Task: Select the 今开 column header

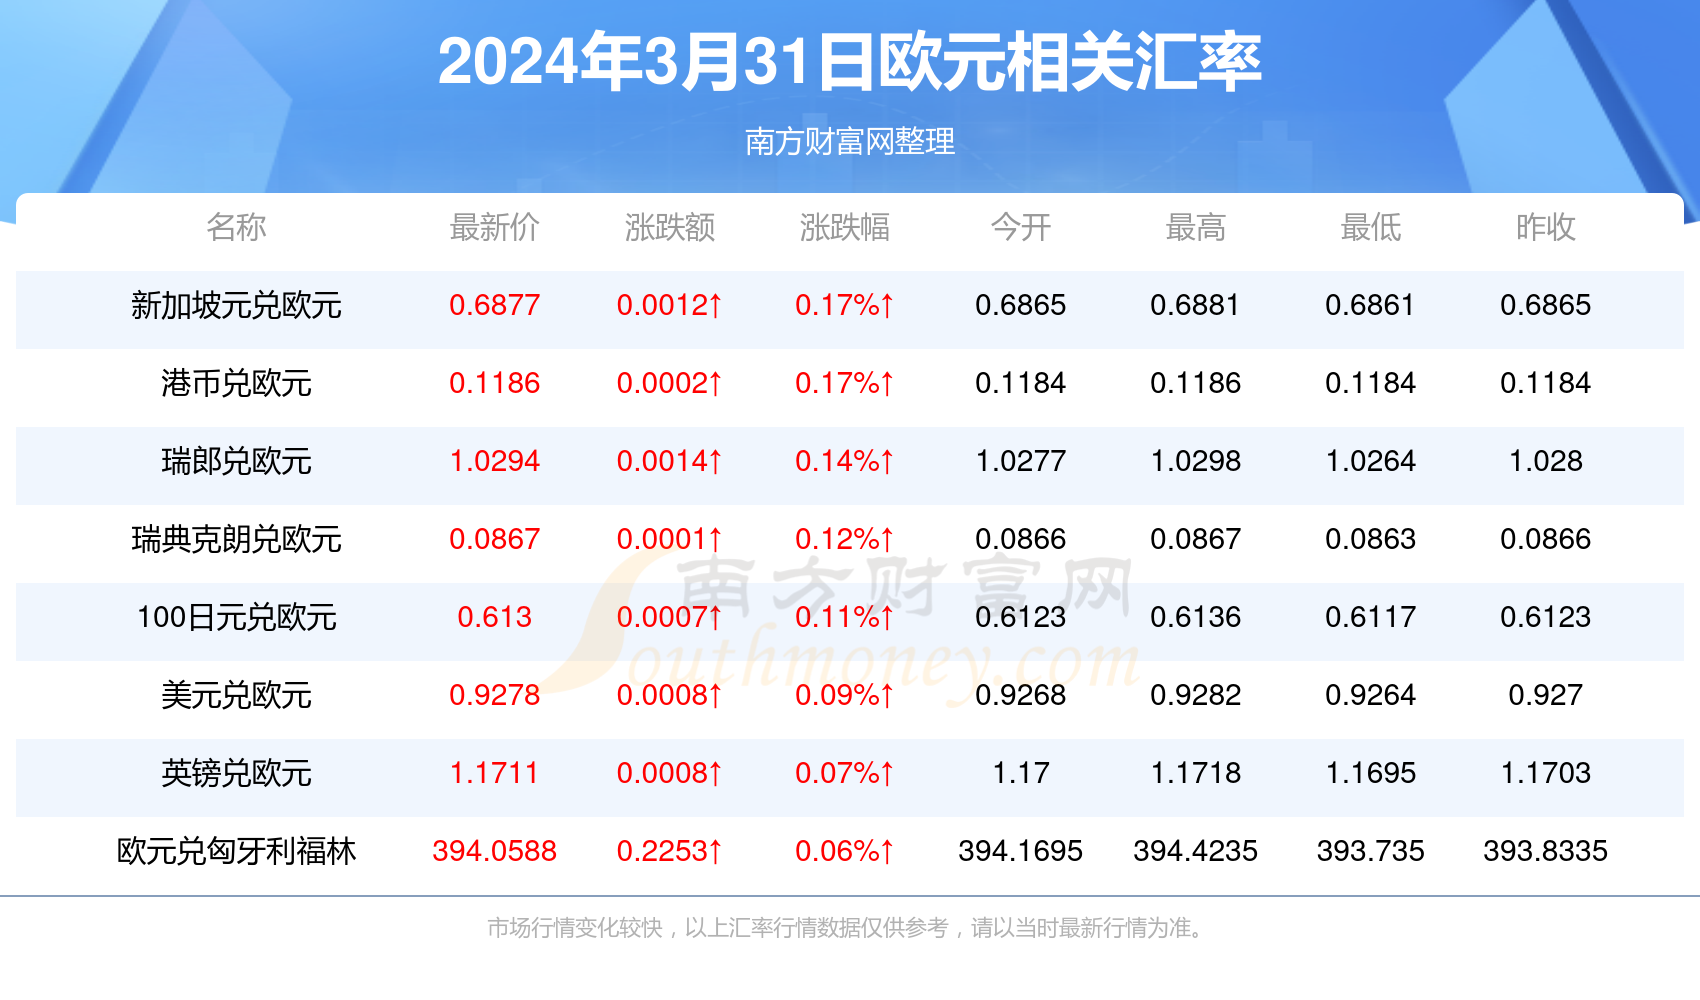Action: pos(1020,227)
